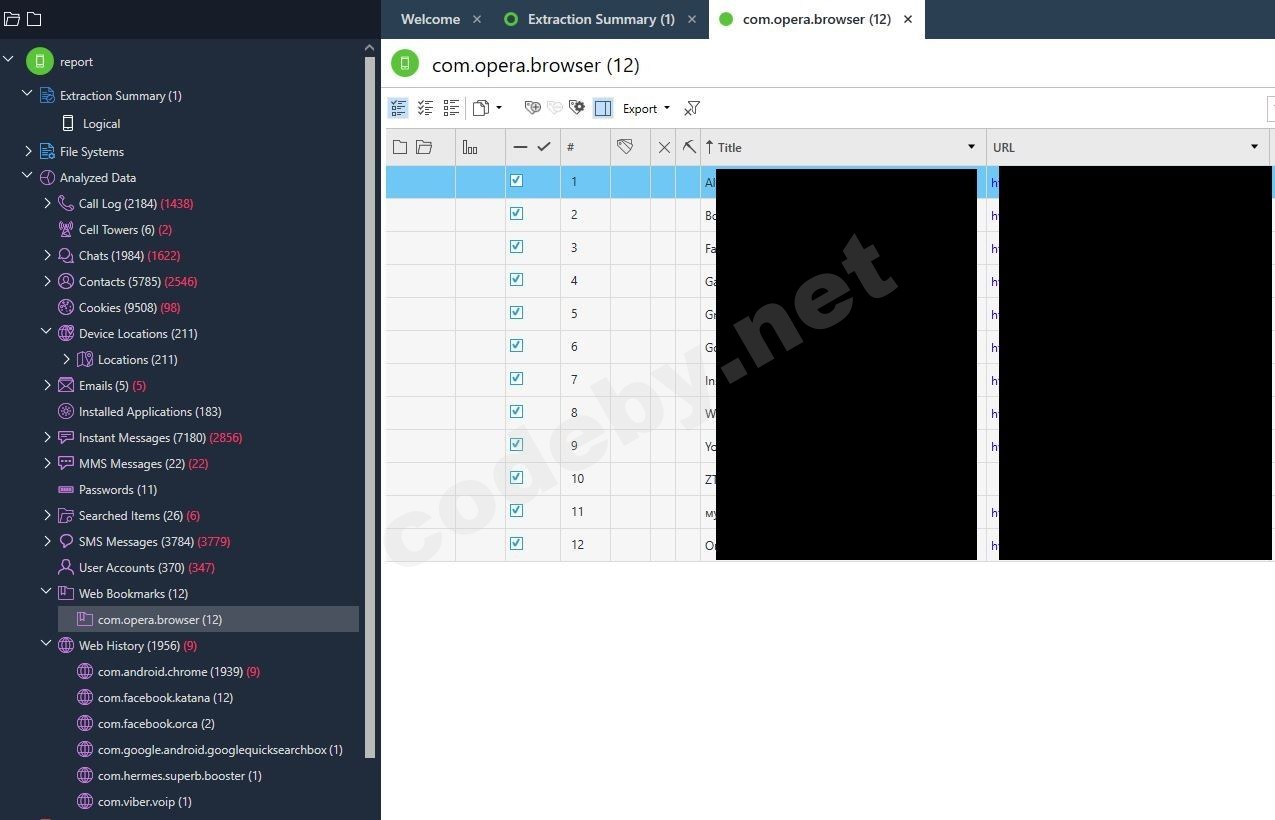
Task: Click the clear filter funnel icon
Action: [x=691, y=108]
